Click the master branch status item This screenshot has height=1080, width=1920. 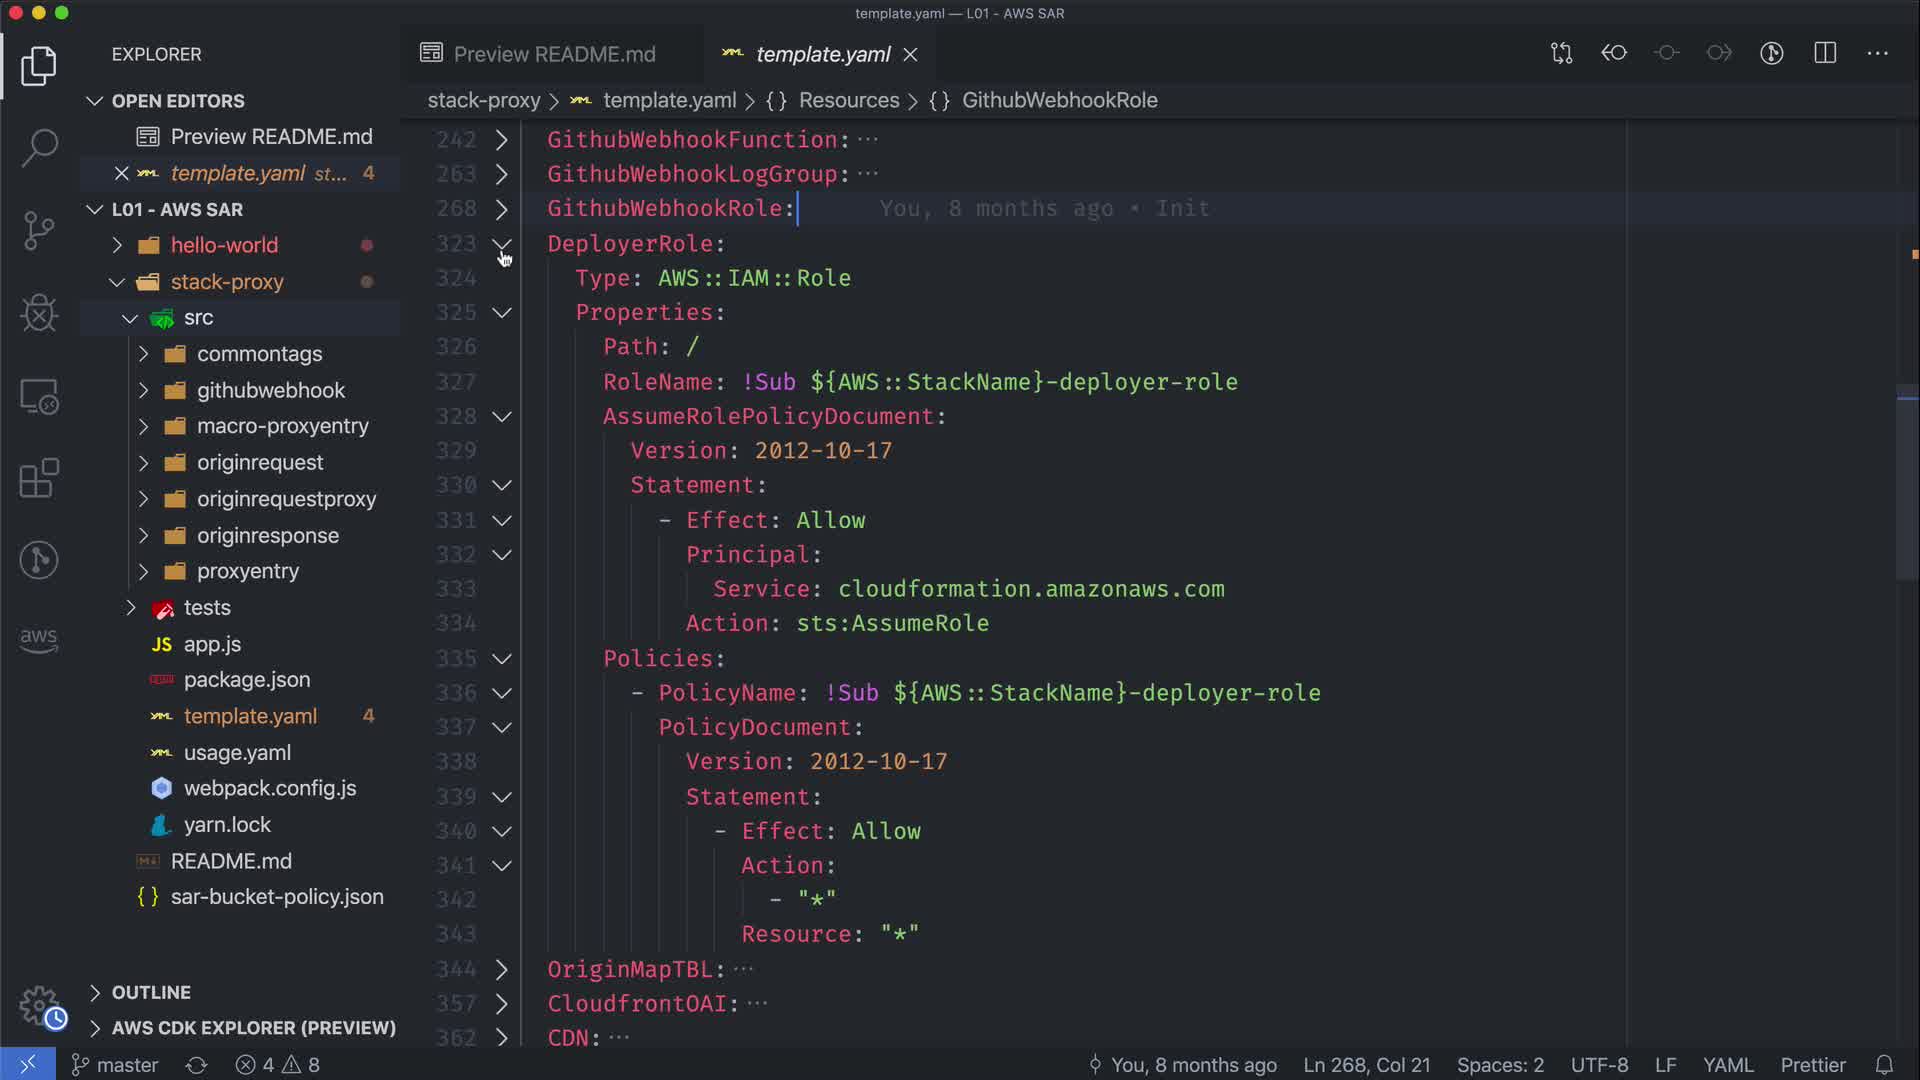(115, 1065)
